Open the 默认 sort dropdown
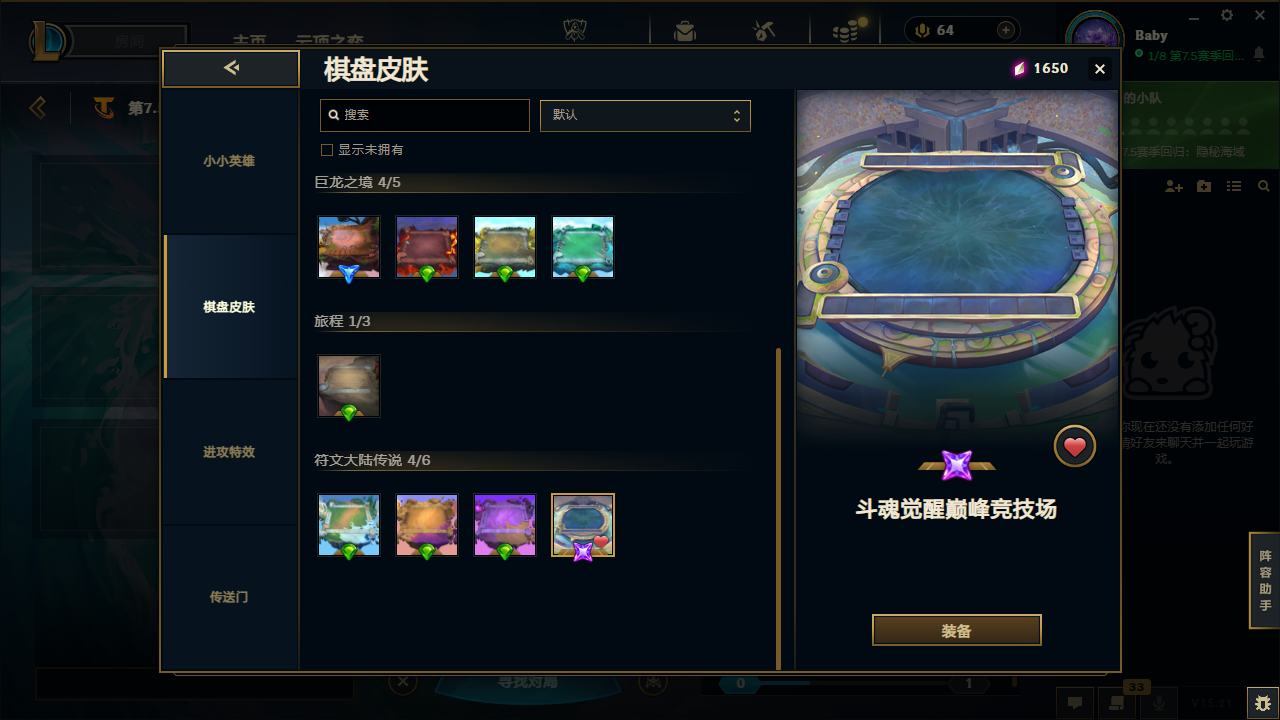 pyautogui.click(x=645, y=115)
